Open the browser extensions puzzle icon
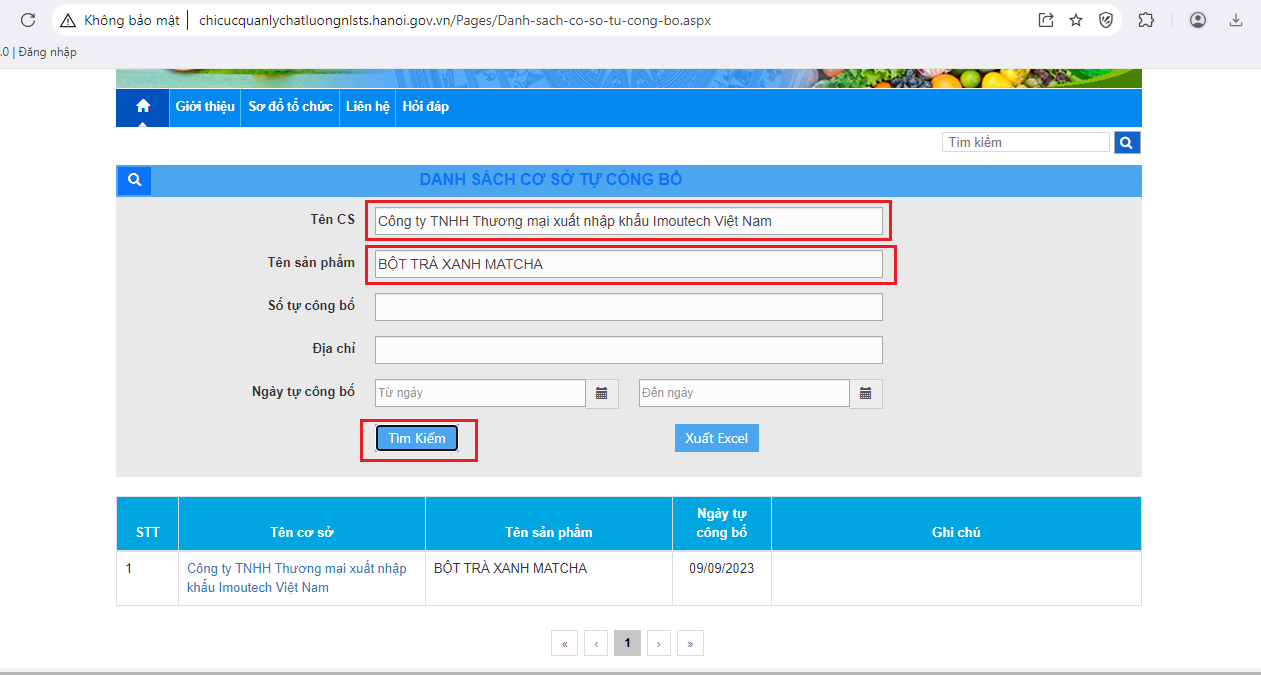The width and height of the screenshot is (1261, 675). point(1146,20)
